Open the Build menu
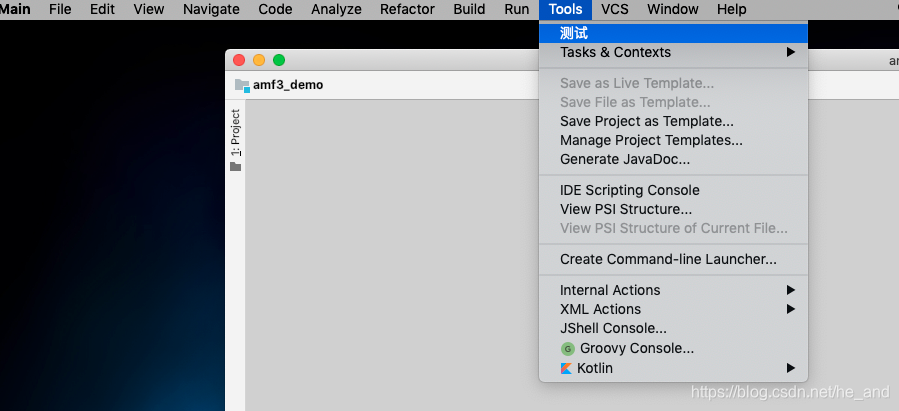 (469, 9)
